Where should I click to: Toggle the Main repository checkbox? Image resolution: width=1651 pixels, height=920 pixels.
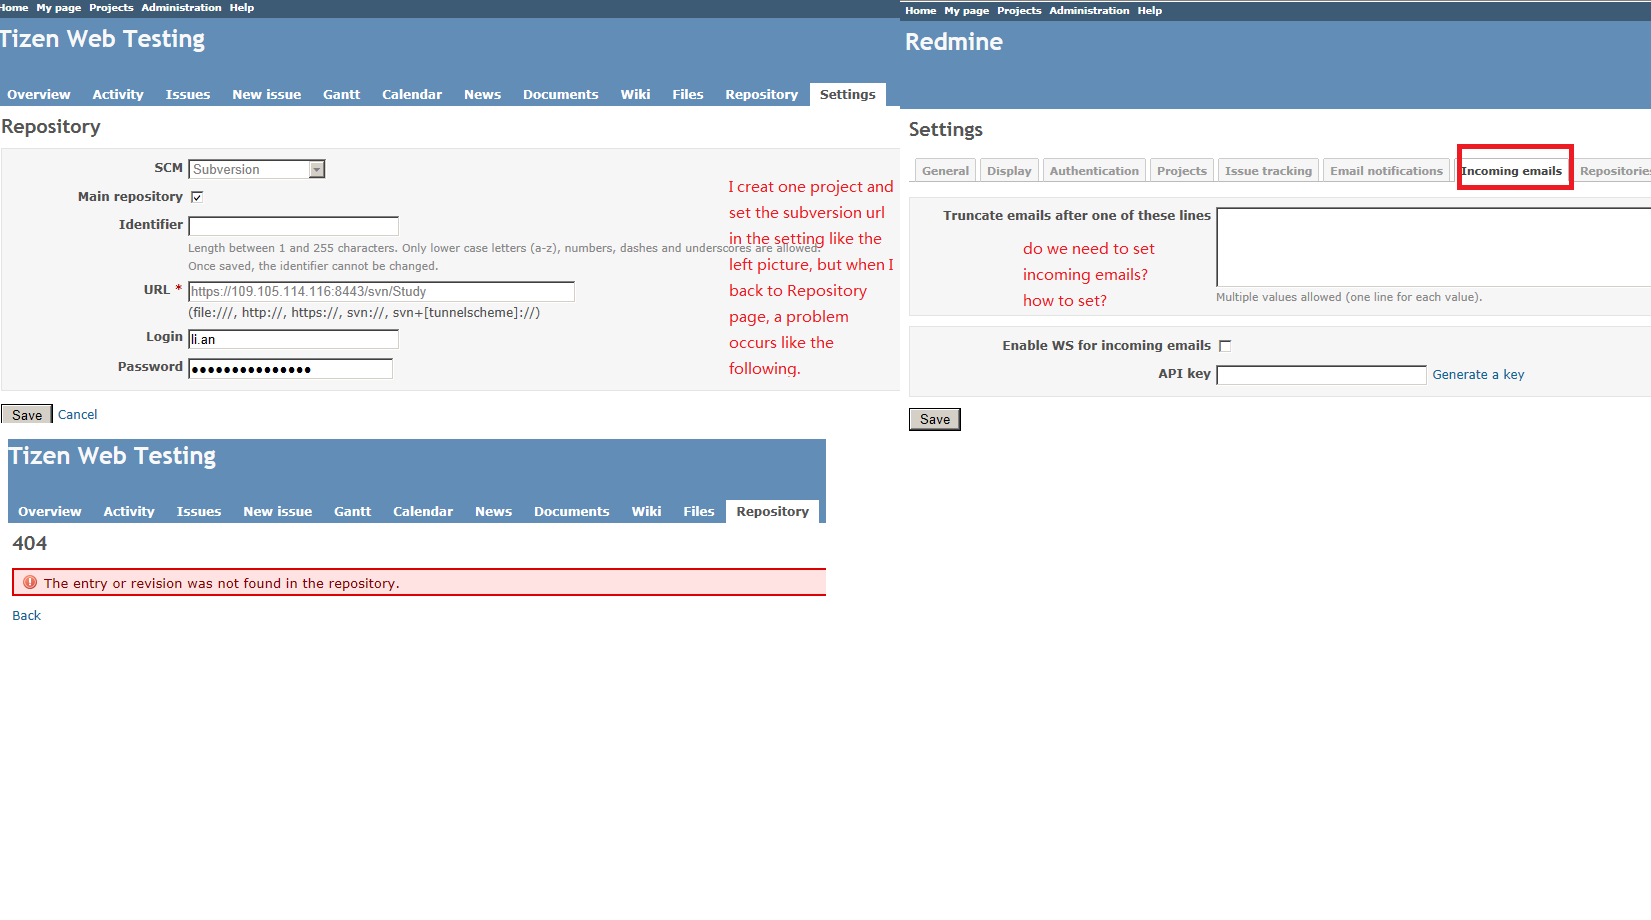point(197,197)
